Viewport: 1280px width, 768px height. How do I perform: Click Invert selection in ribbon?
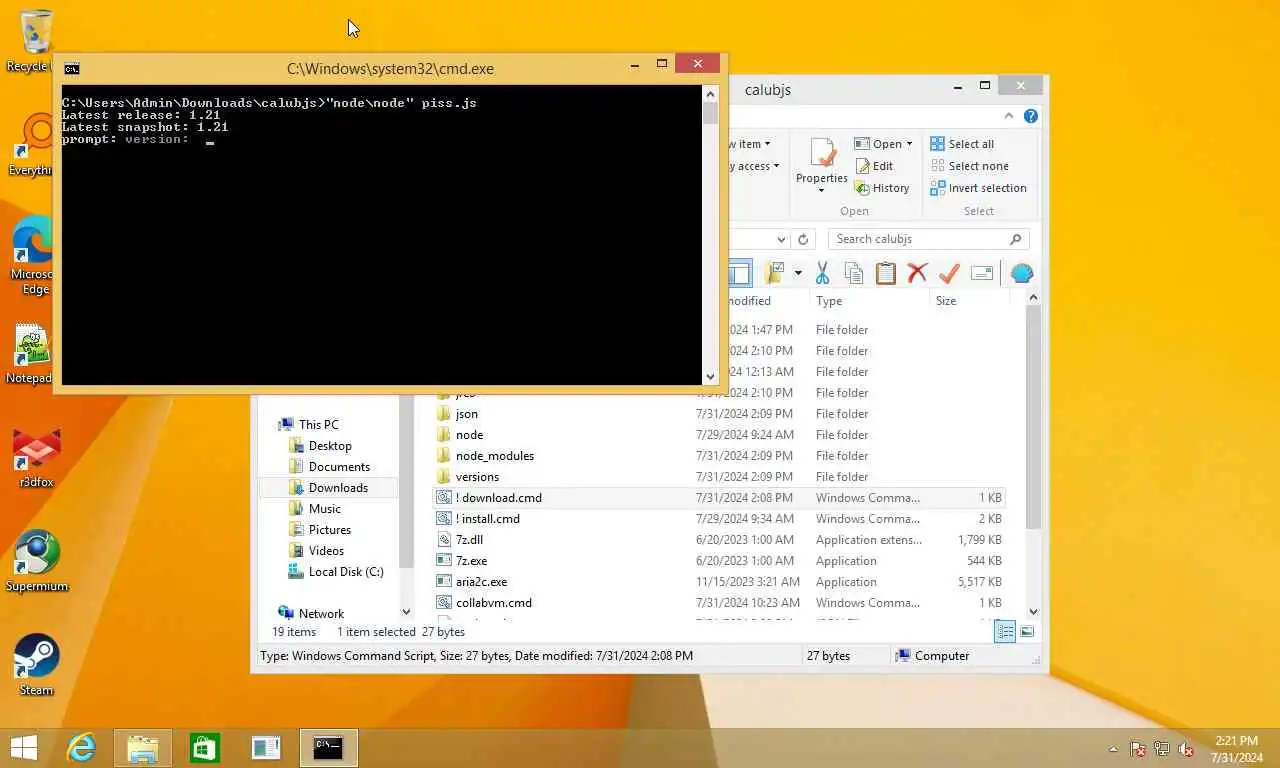click(978, 188)
